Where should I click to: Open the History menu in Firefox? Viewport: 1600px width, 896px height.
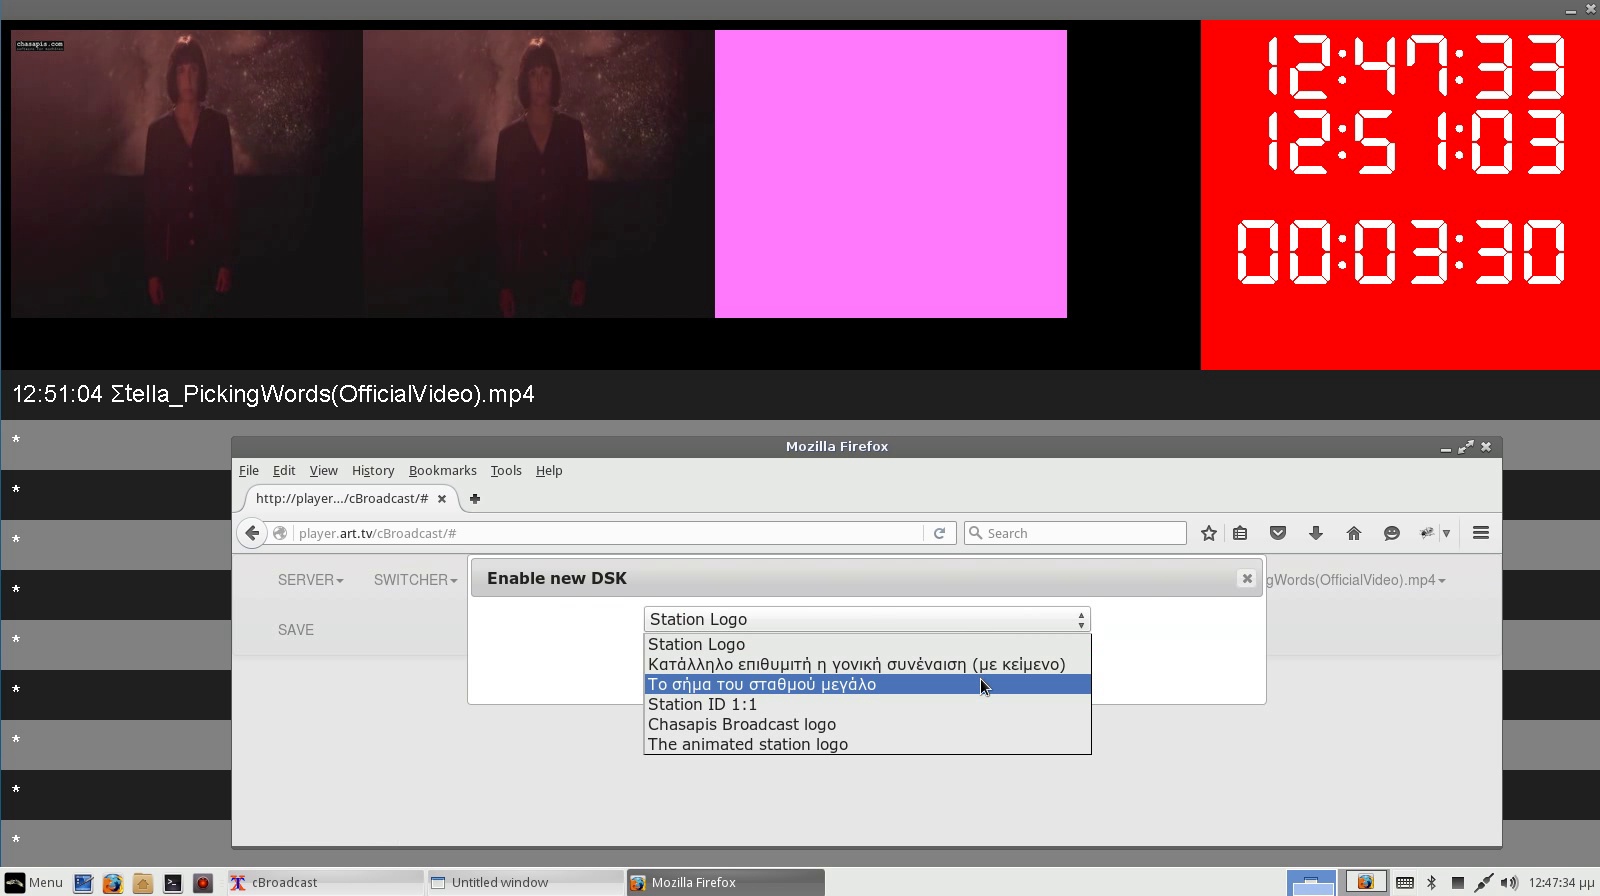click(x=373, y=470)
